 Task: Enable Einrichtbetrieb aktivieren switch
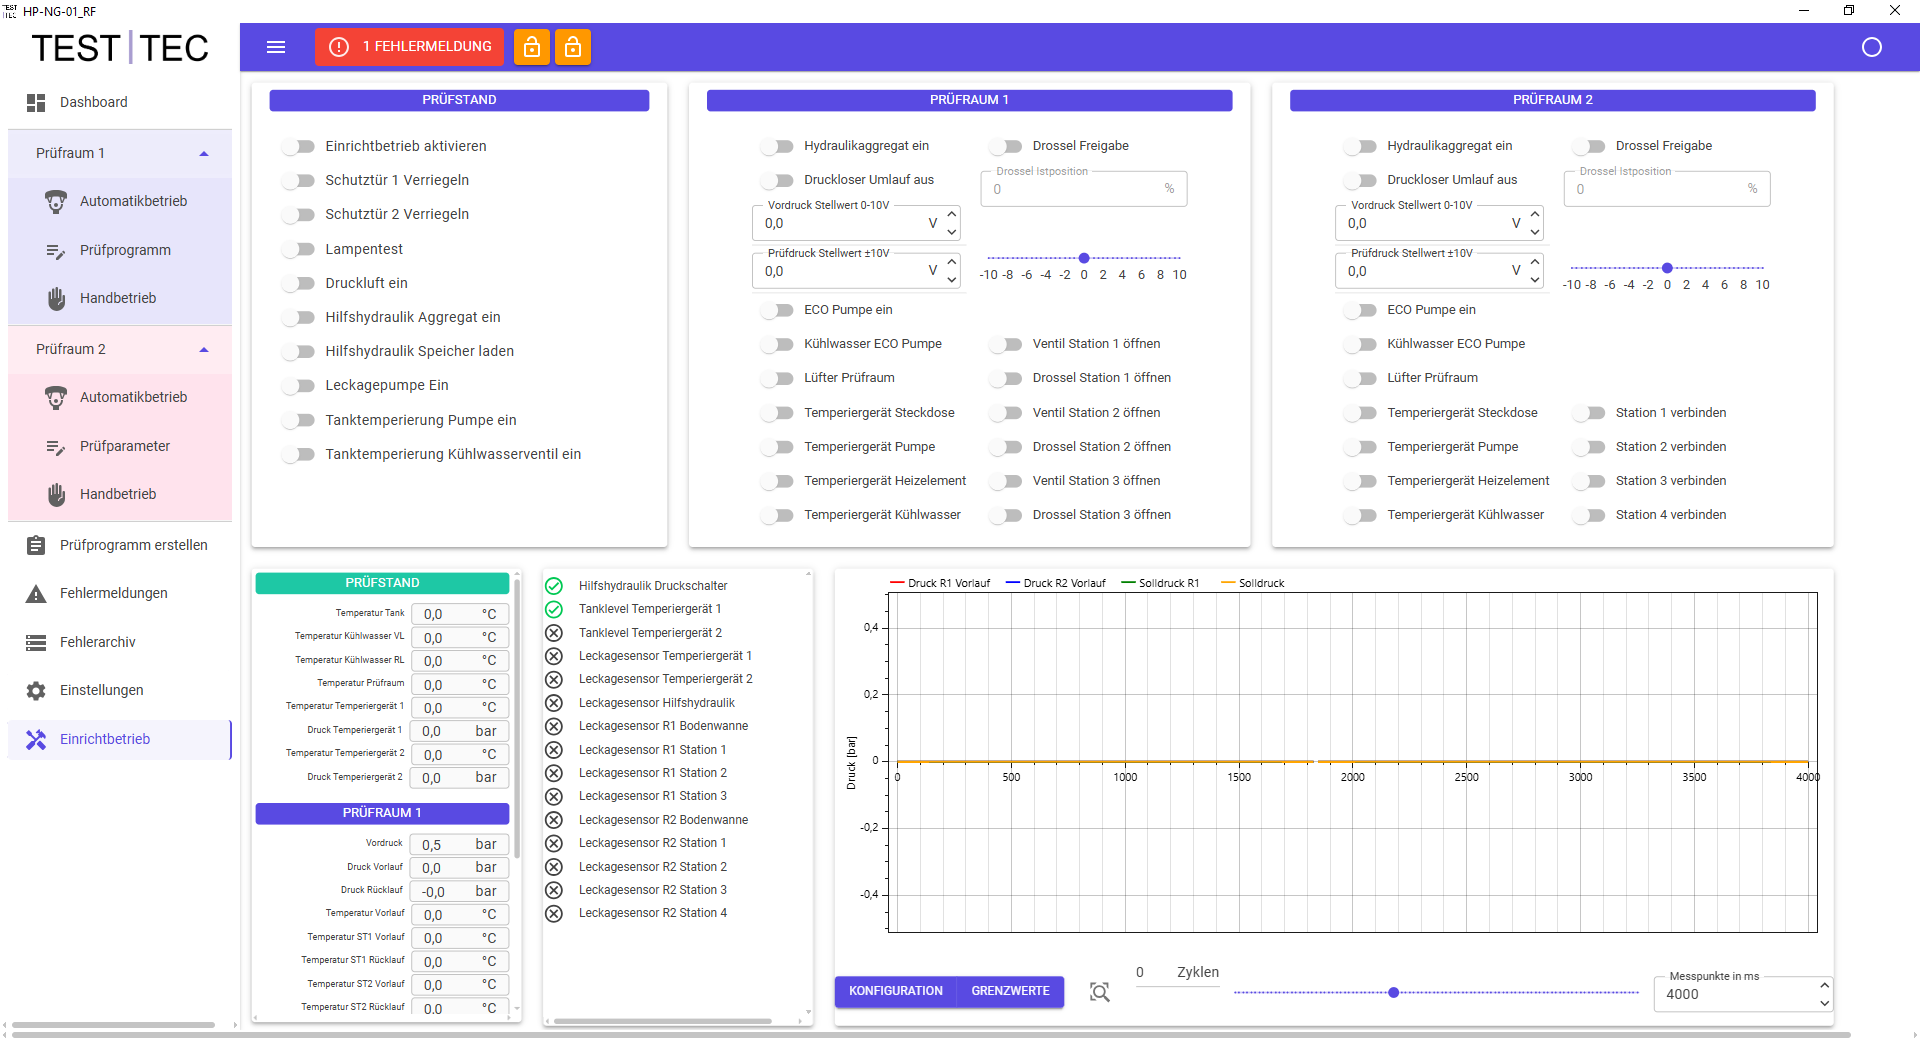click(298, 147)
